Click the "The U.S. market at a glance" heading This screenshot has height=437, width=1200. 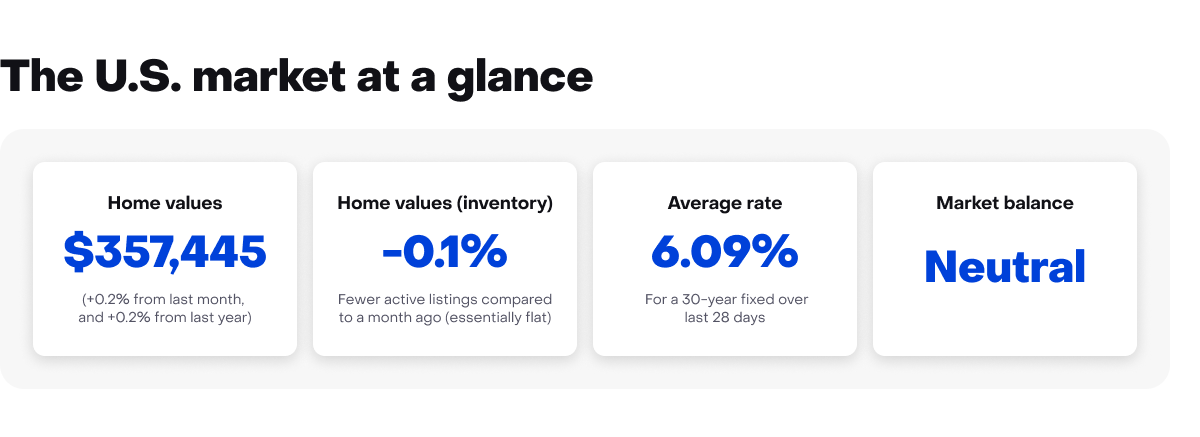coord(297,77)
